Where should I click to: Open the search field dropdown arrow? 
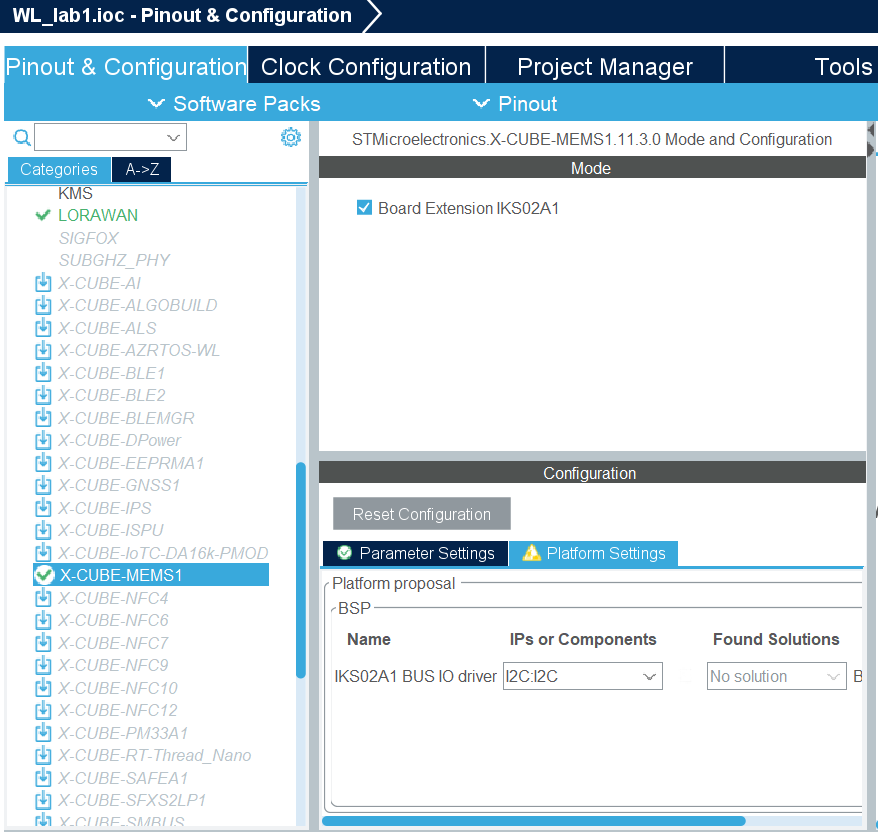(x=174, y=138)
